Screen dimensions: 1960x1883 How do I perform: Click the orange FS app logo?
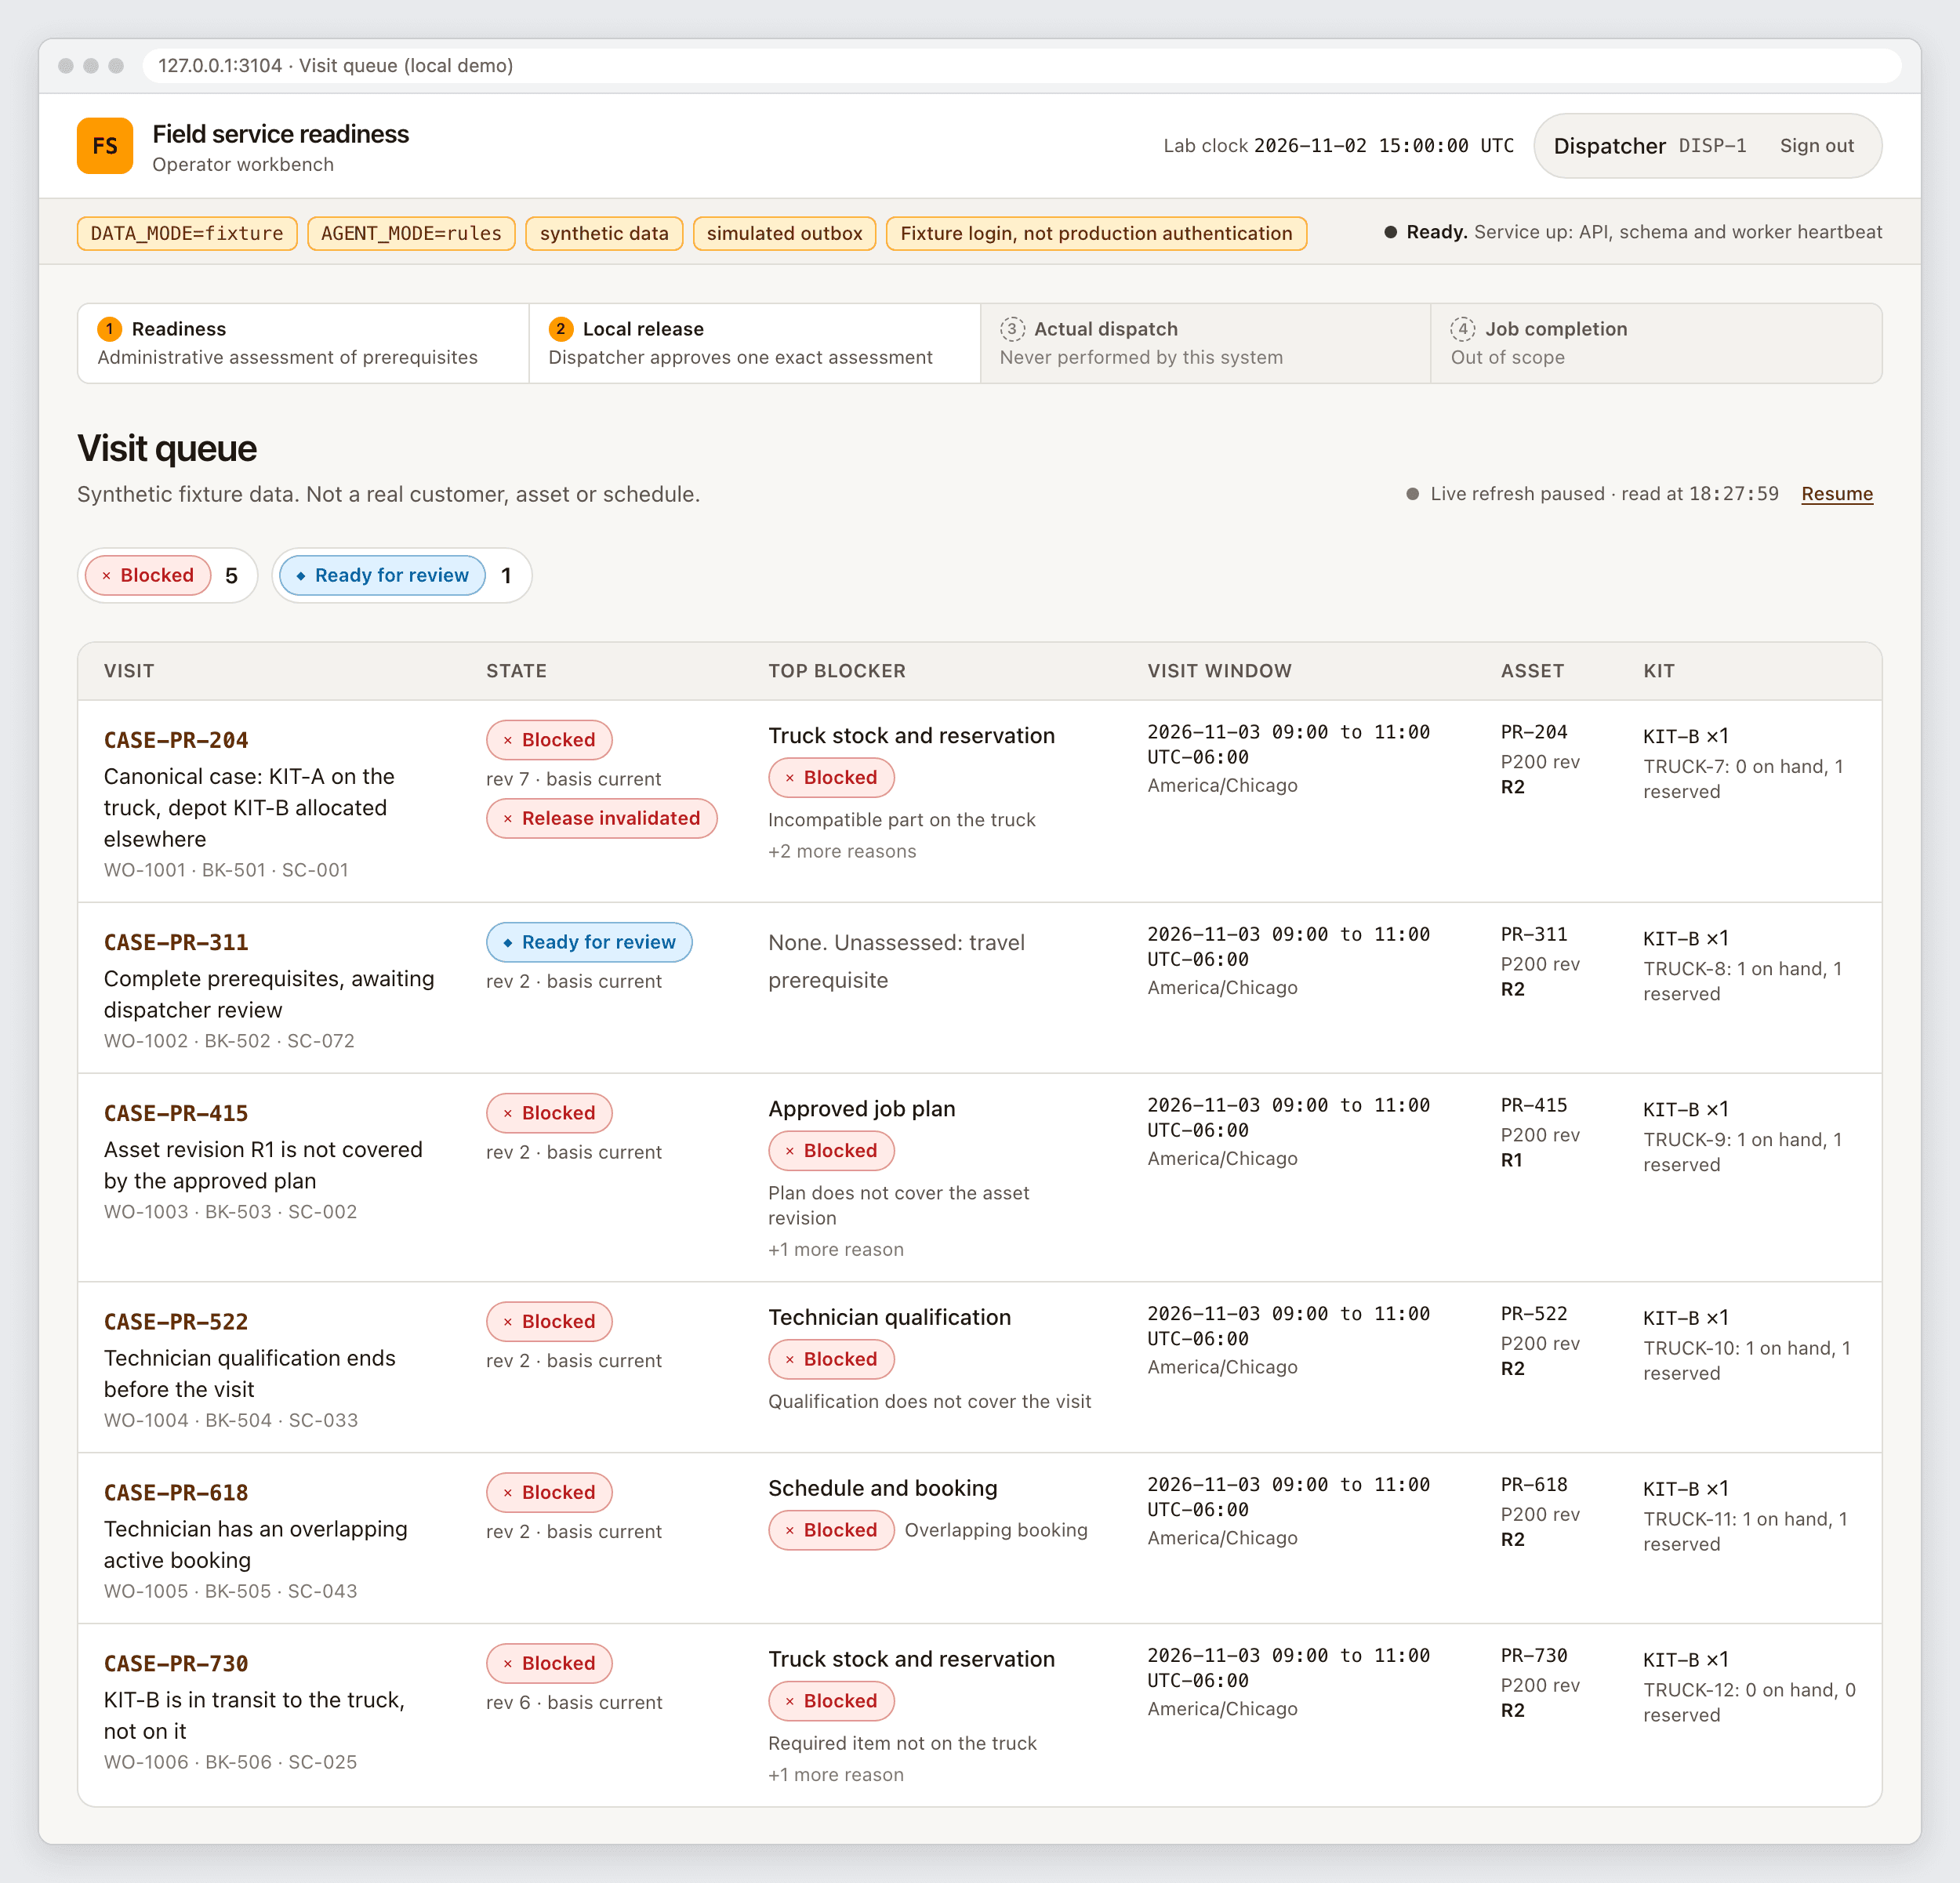tap(105, 146)
